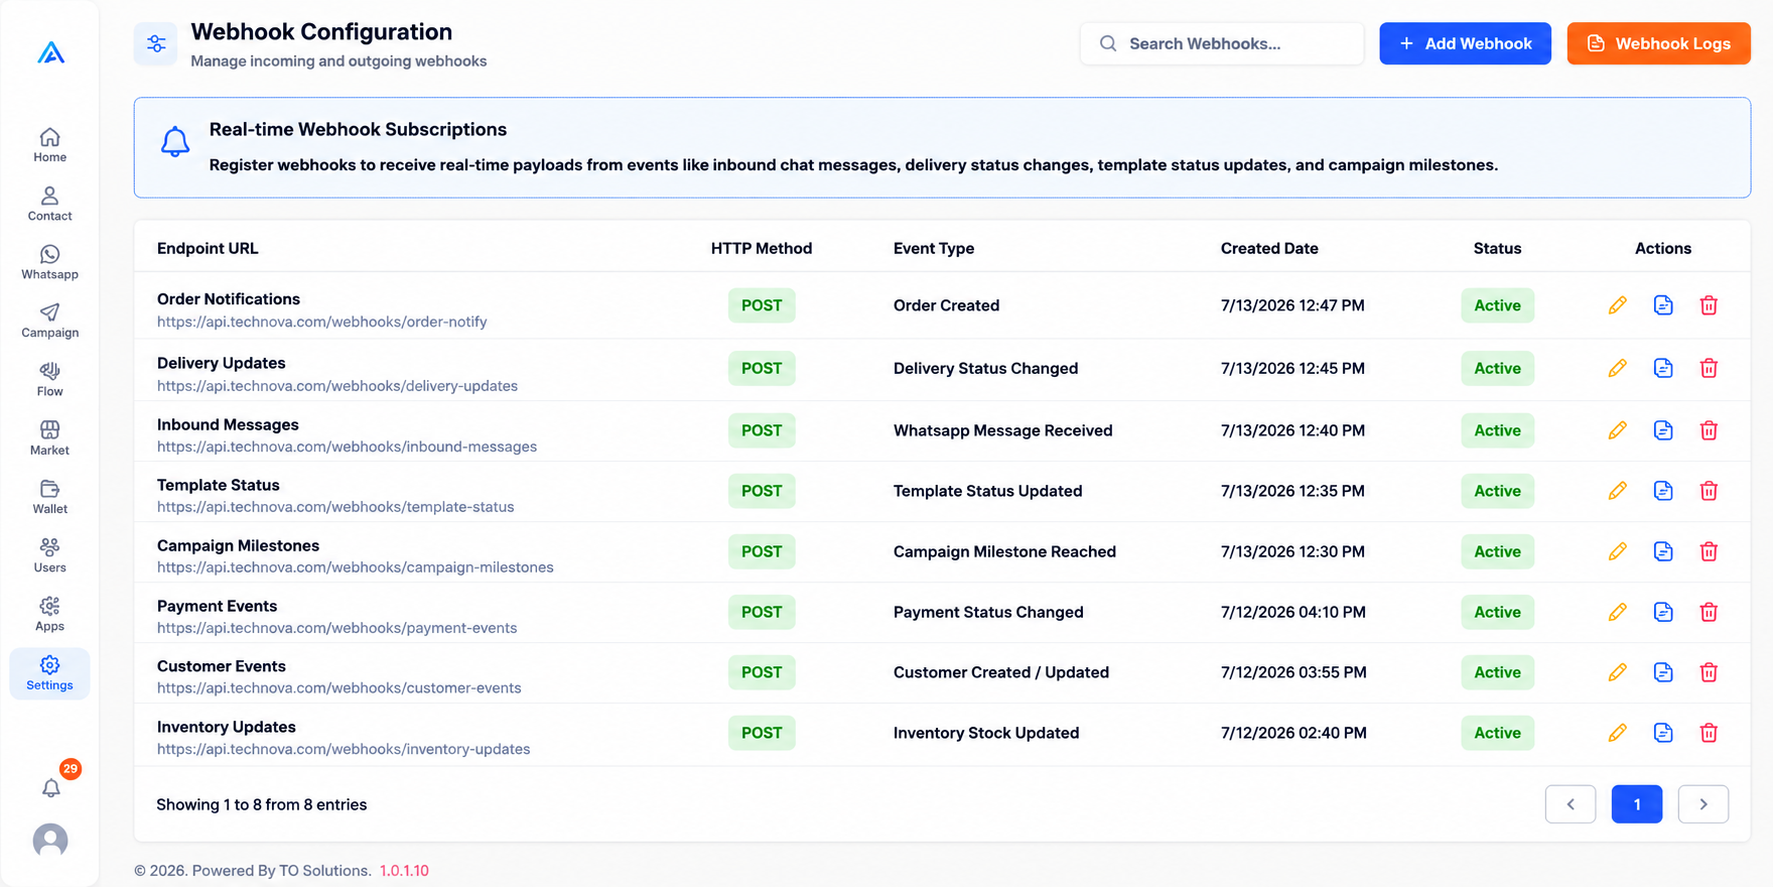Open the Apps sidebar section
The image size is (1773, 887).
point(50,614)
